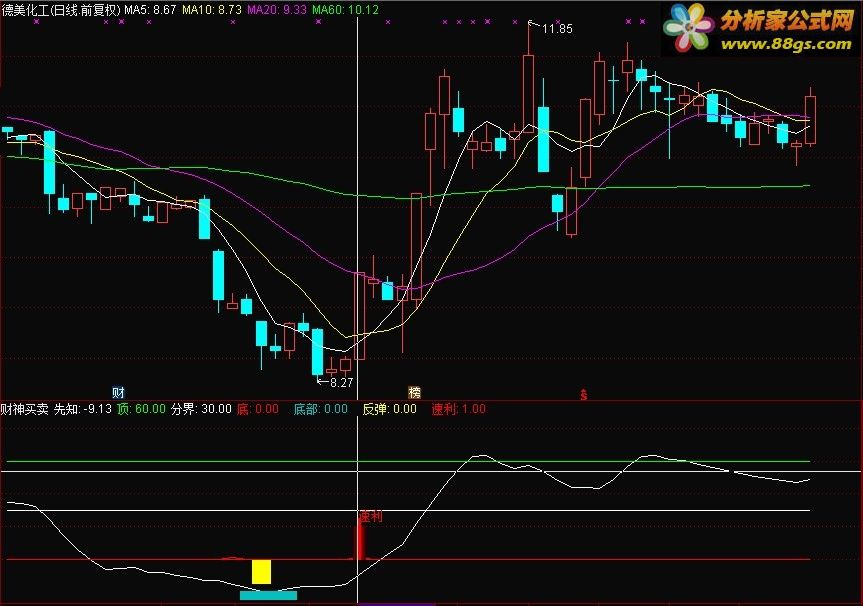
Task: Click the 榜 ranking marker on the chart
Action: 414,392
